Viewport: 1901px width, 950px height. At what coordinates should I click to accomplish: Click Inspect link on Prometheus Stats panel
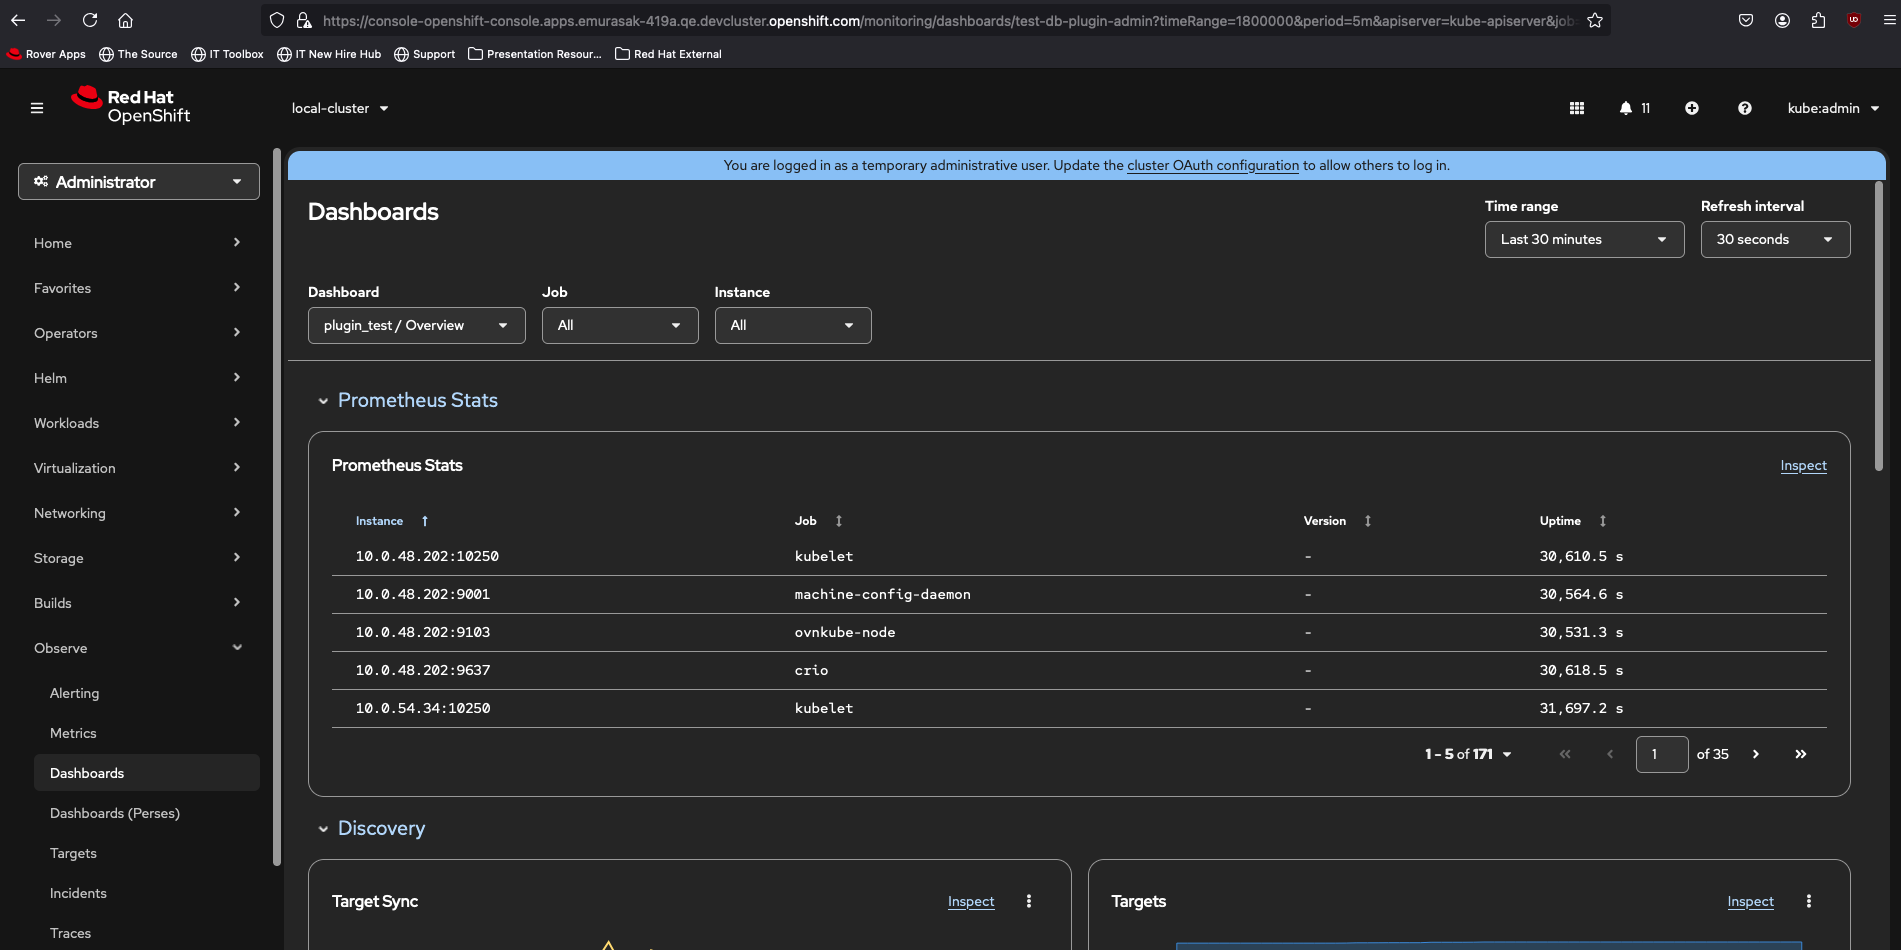pos(1803,466)
